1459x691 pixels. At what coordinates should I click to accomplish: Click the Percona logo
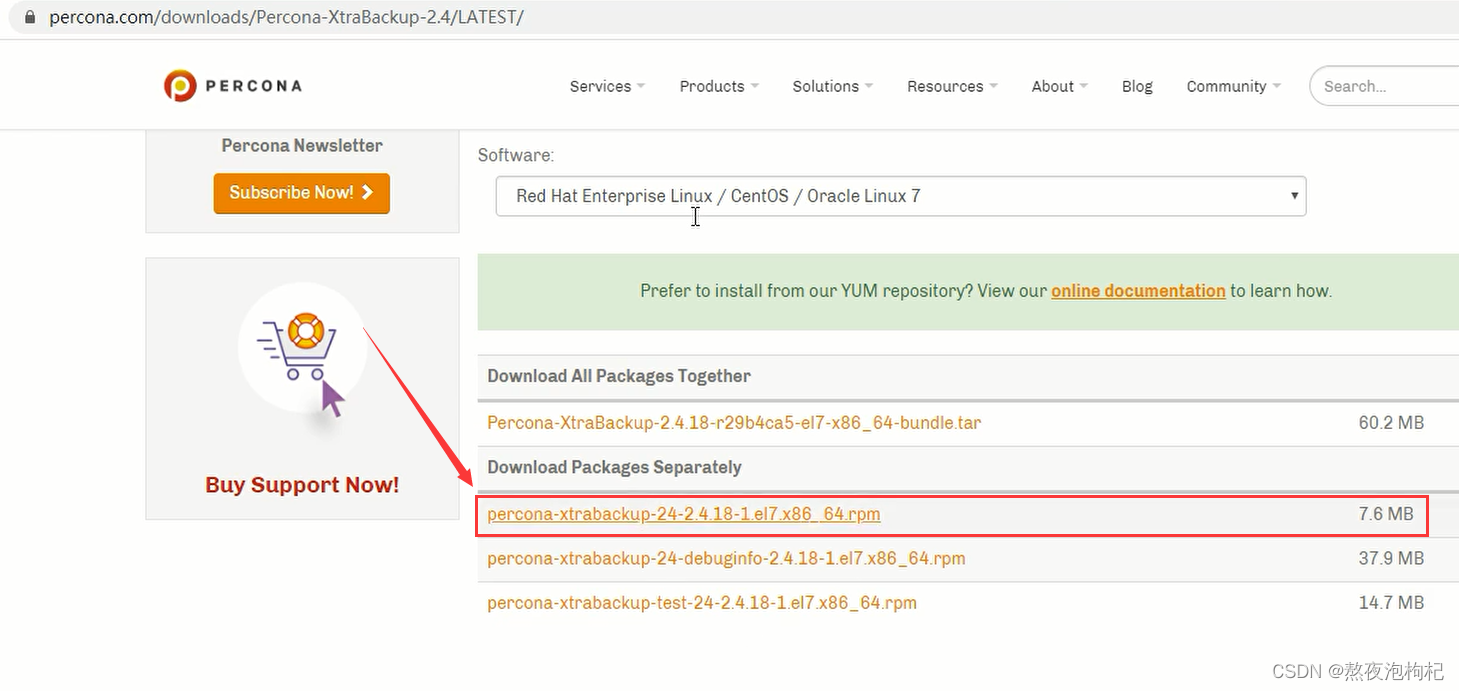233,86
